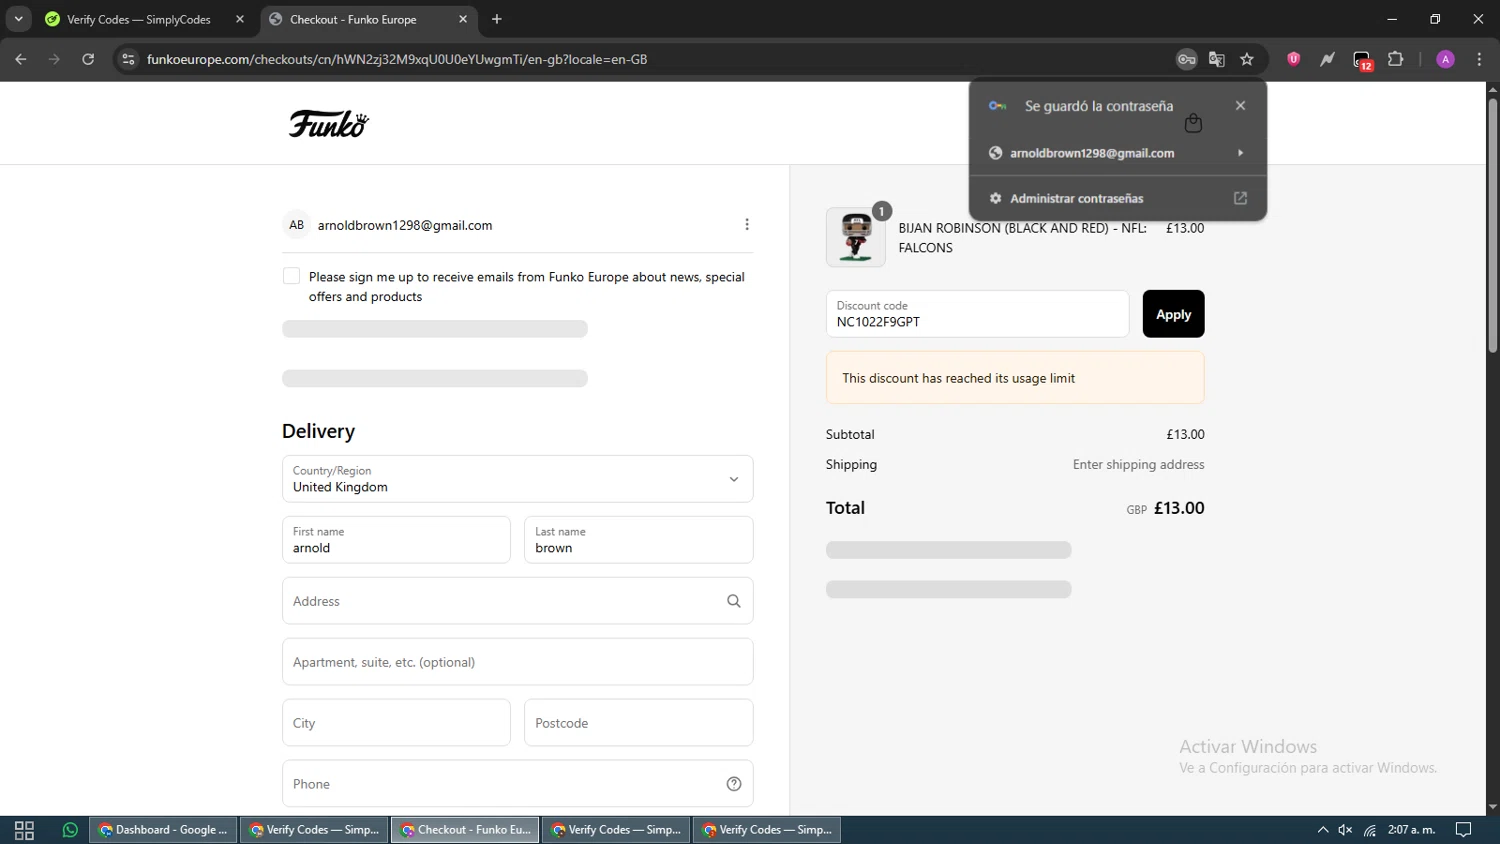Expand saved account arnoldbrown1298@gmail.com arrow
The image size is (1500, 844).
click(1240, 153)
